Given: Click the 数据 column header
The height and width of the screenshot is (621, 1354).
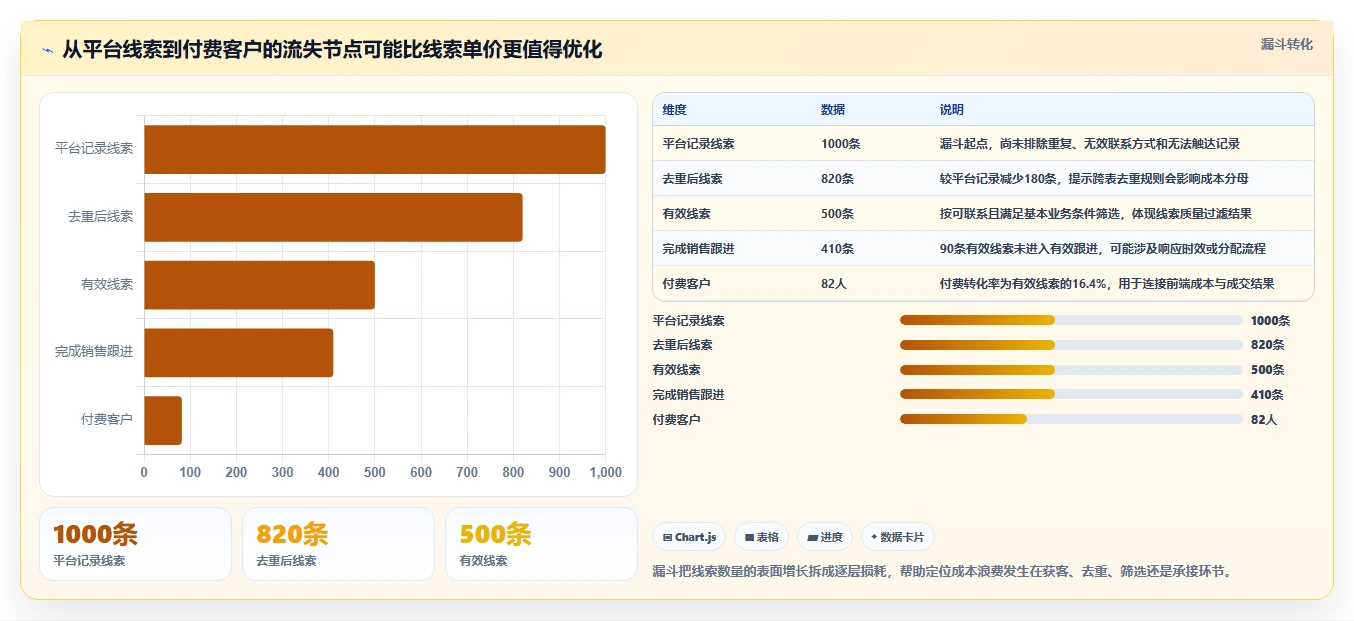Looking at the screenshot, I should 833,109.
